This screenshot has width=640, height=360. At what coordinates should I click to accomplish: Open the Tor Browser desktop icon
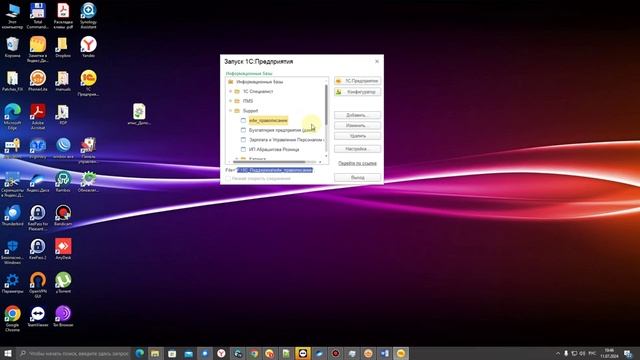(63, 316)
